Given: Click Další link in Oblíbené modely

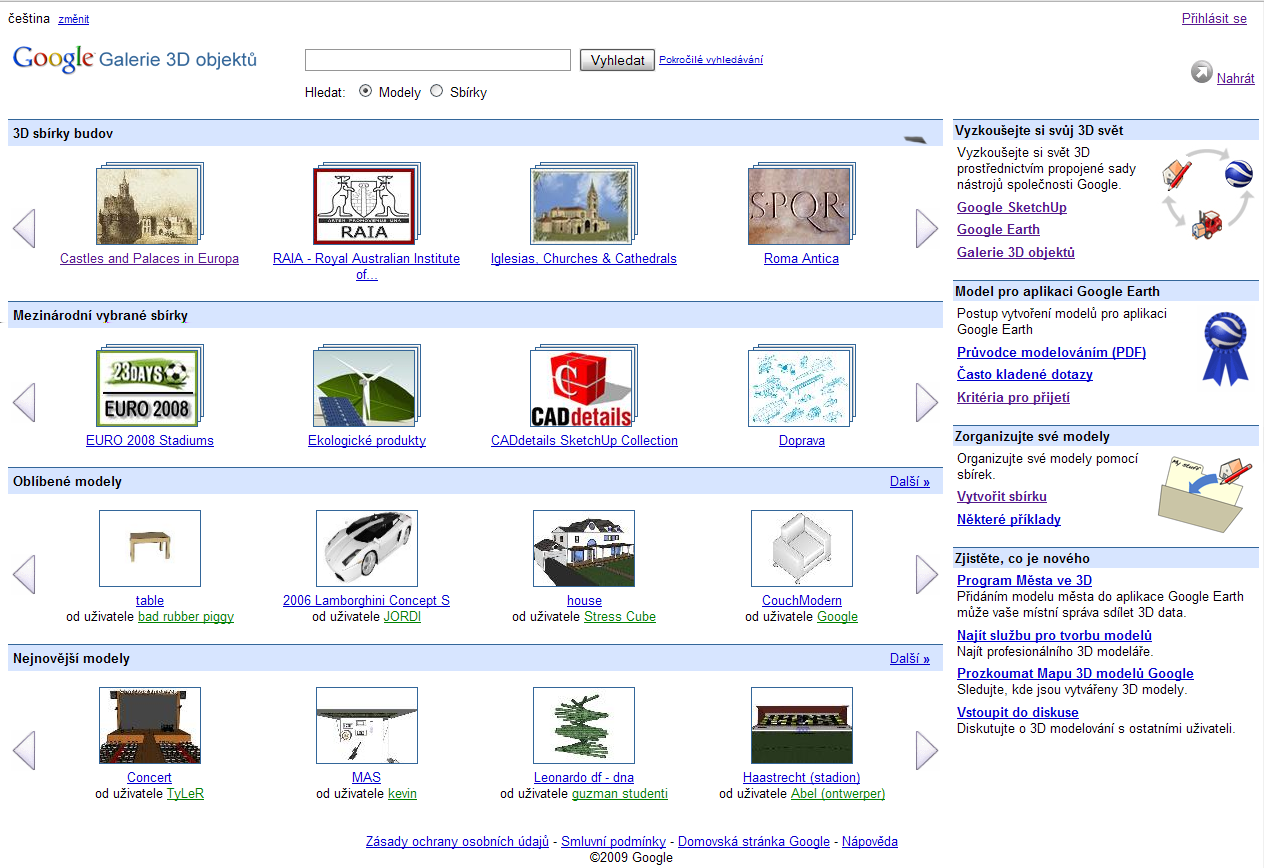Looking at the screenshot, I should point(910,481).
